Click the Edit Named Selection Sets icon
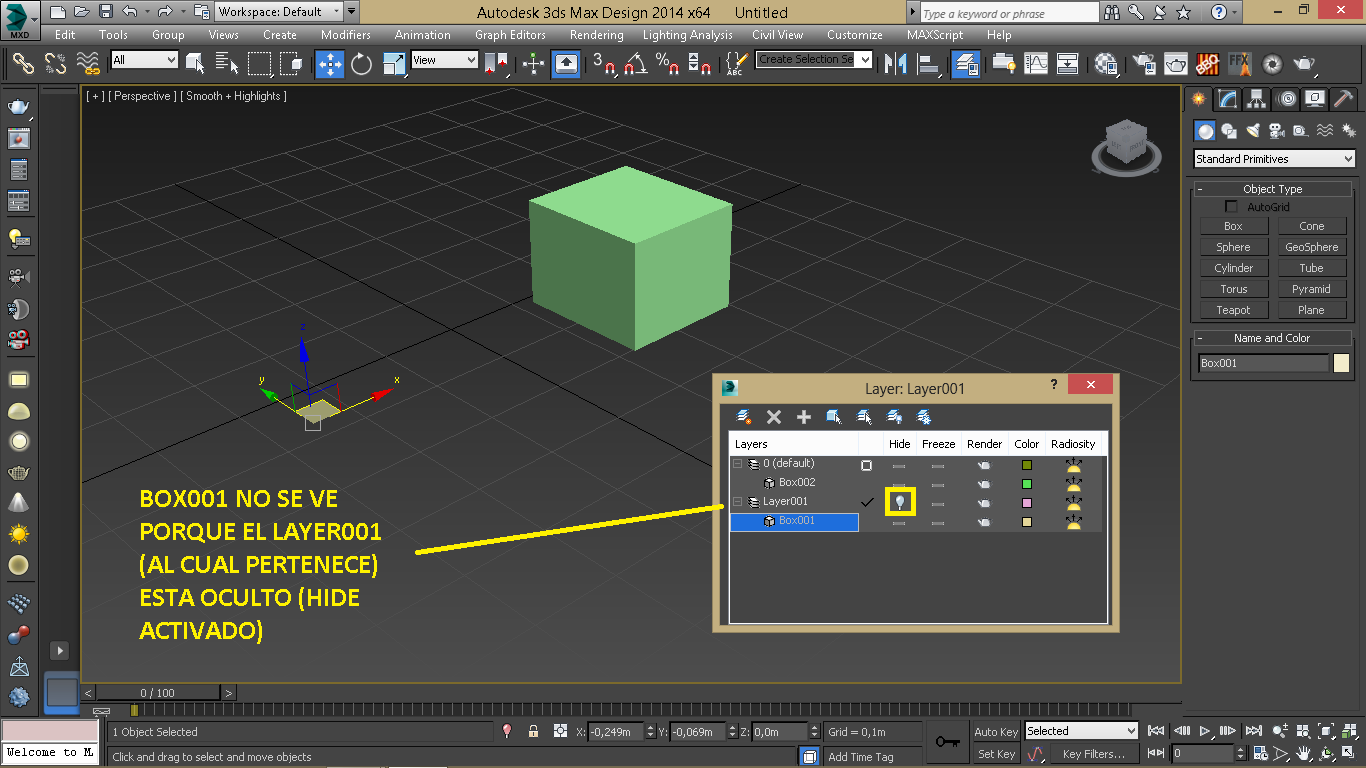1366x768 pixels. pos(736,64)
